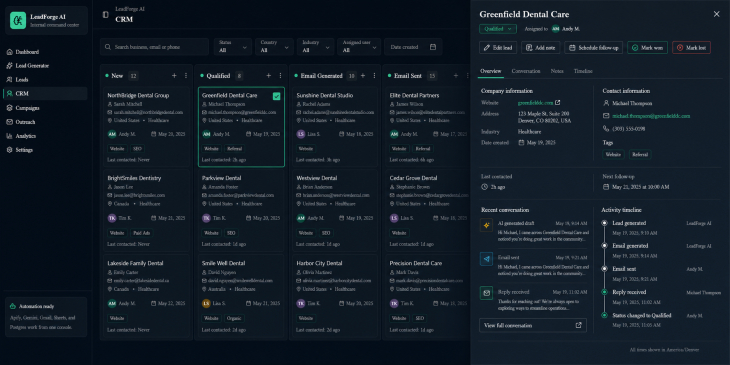Click the AI generated draft sparkle icon
This screenshot has width=730, height=365.
(x=487, y=225)
